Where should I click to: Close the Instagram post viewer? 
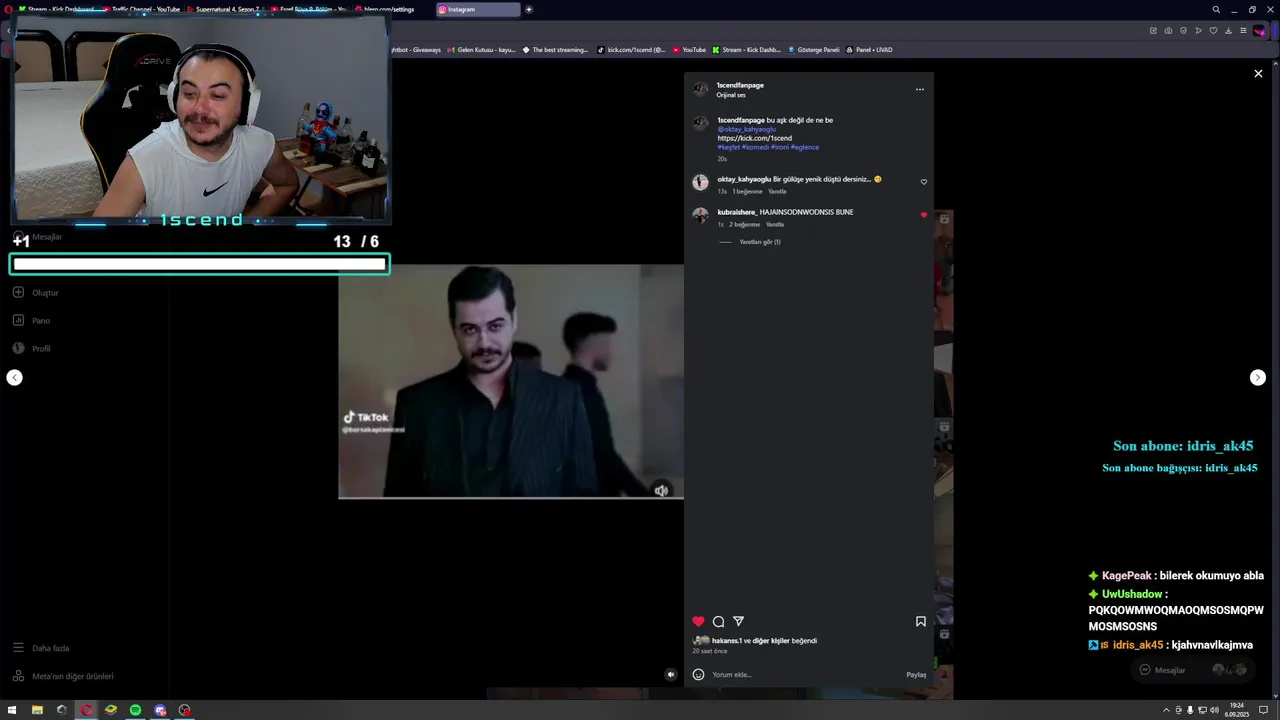[x=1258, y=73]
